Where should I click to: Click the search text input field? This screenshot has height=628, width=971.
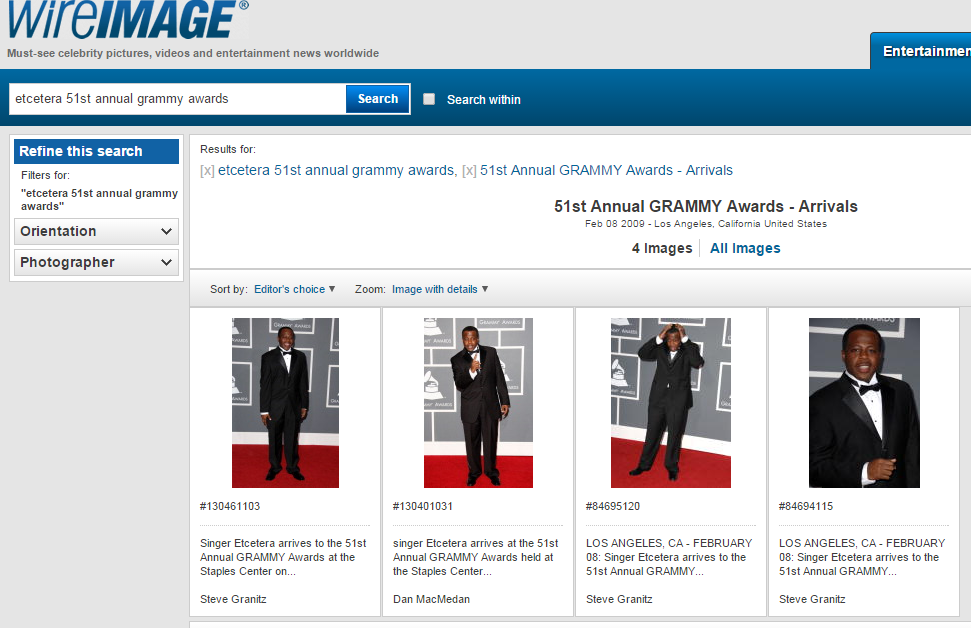tap(177, 99)
